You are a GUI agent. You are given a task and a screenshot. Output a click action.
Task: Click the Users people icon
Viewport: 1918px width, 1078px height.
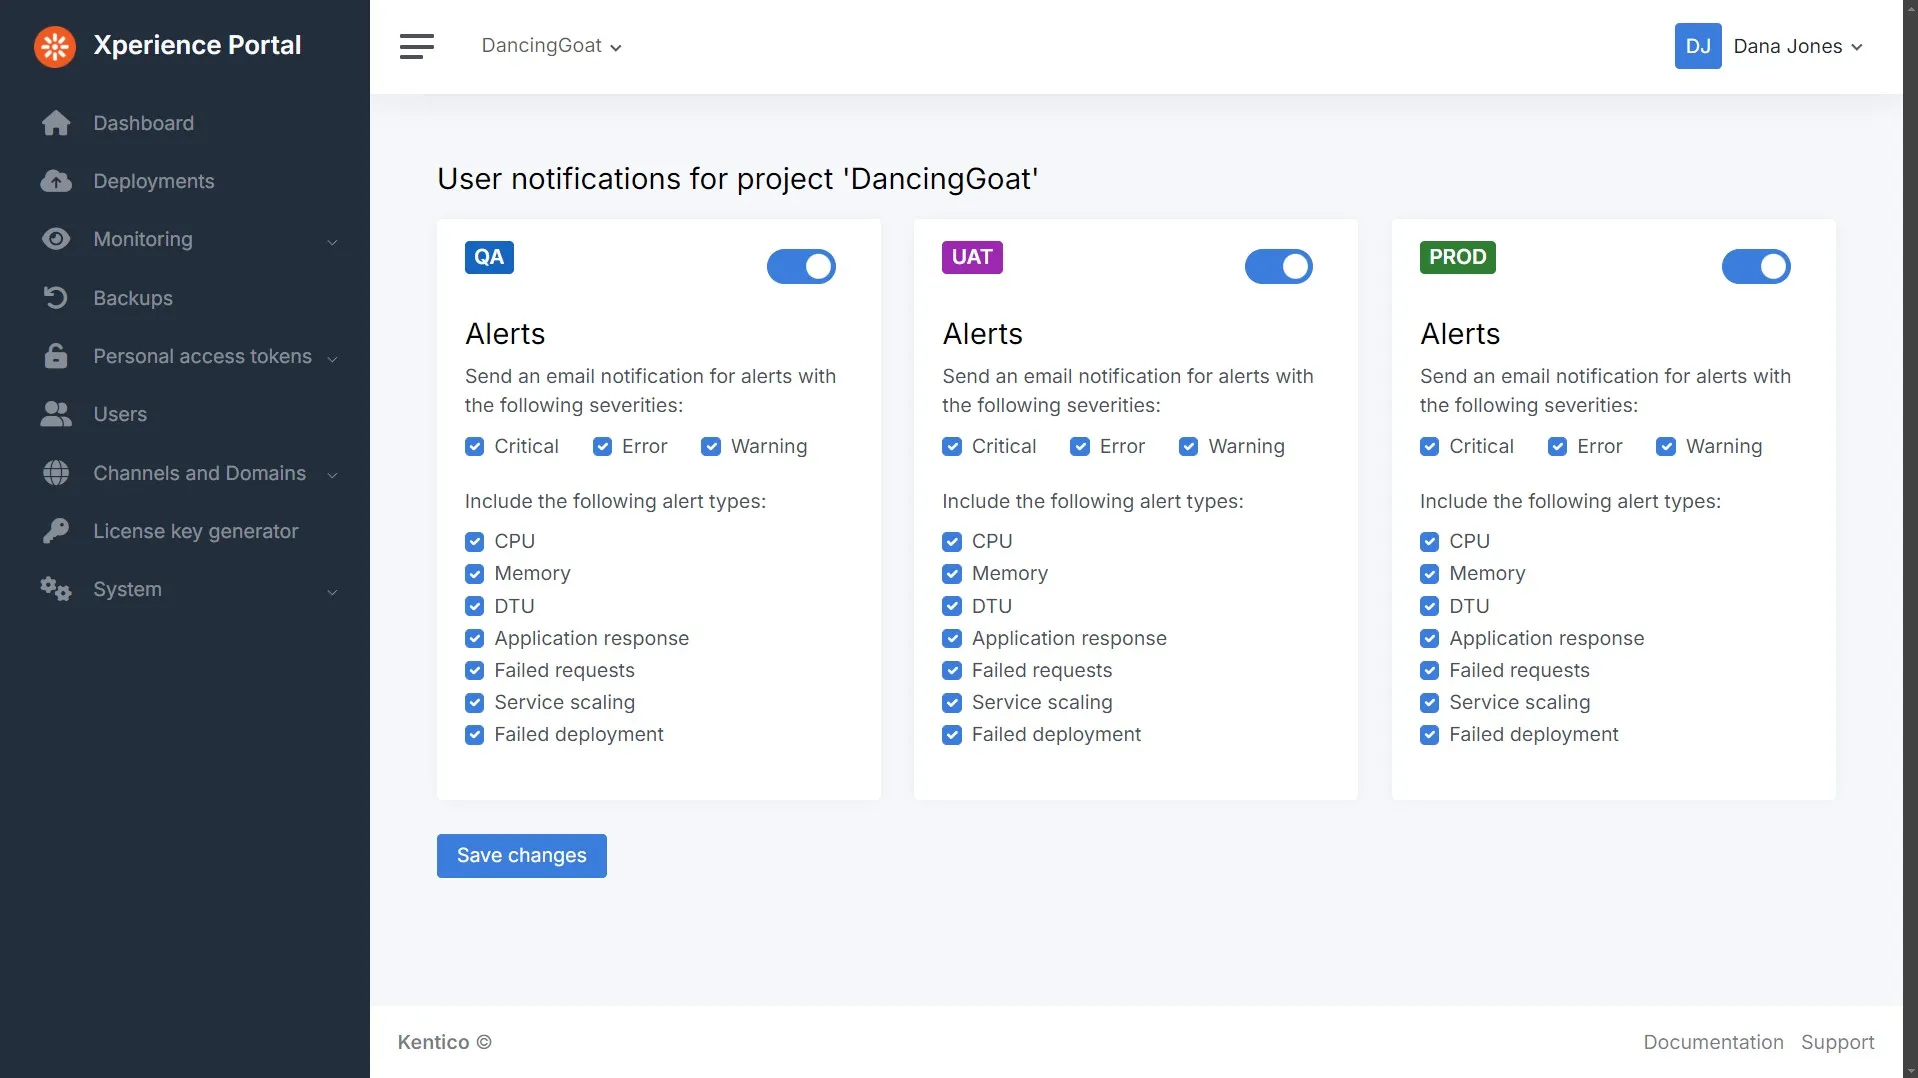(56, 414)
